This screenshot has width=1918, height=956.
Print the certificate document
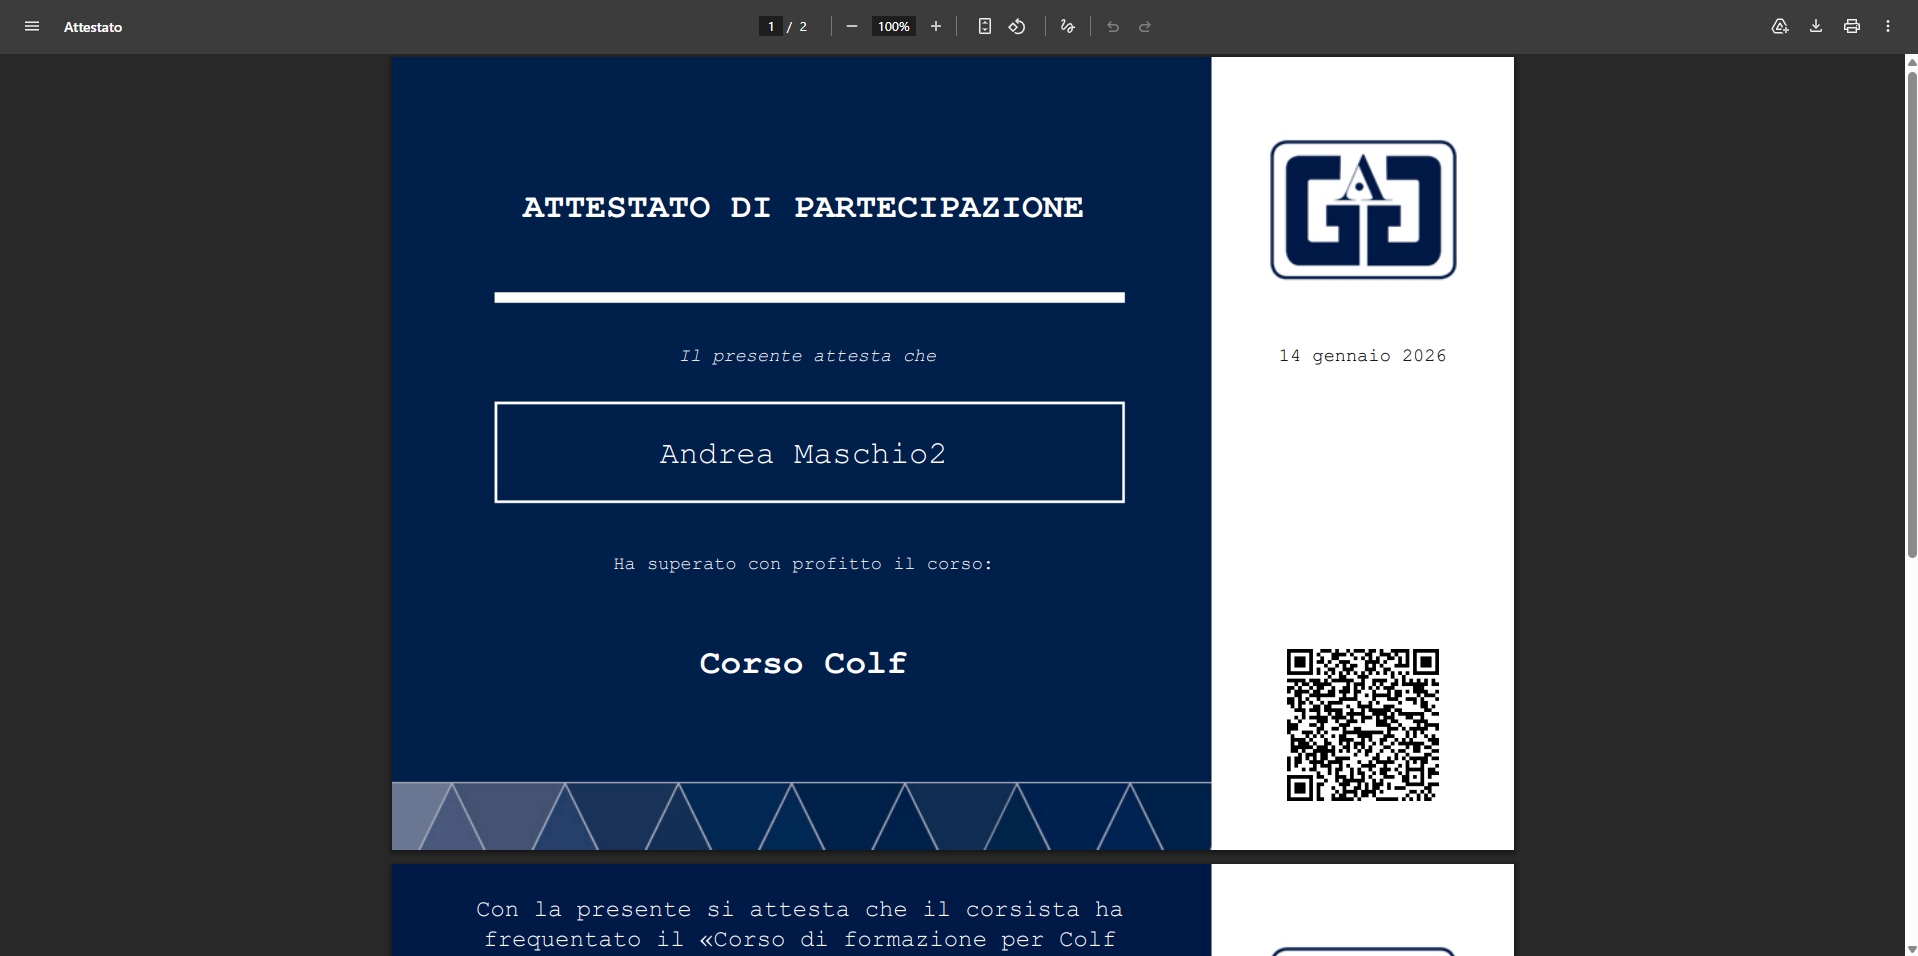coord(1852,27)
